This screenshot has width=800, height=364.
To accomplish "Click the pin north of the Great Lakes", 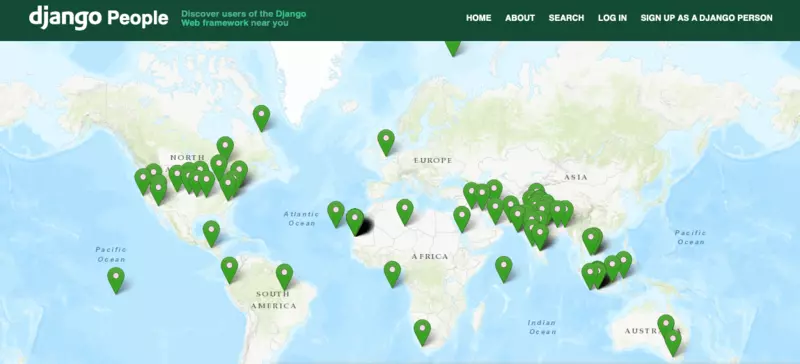I will (225, 148).
